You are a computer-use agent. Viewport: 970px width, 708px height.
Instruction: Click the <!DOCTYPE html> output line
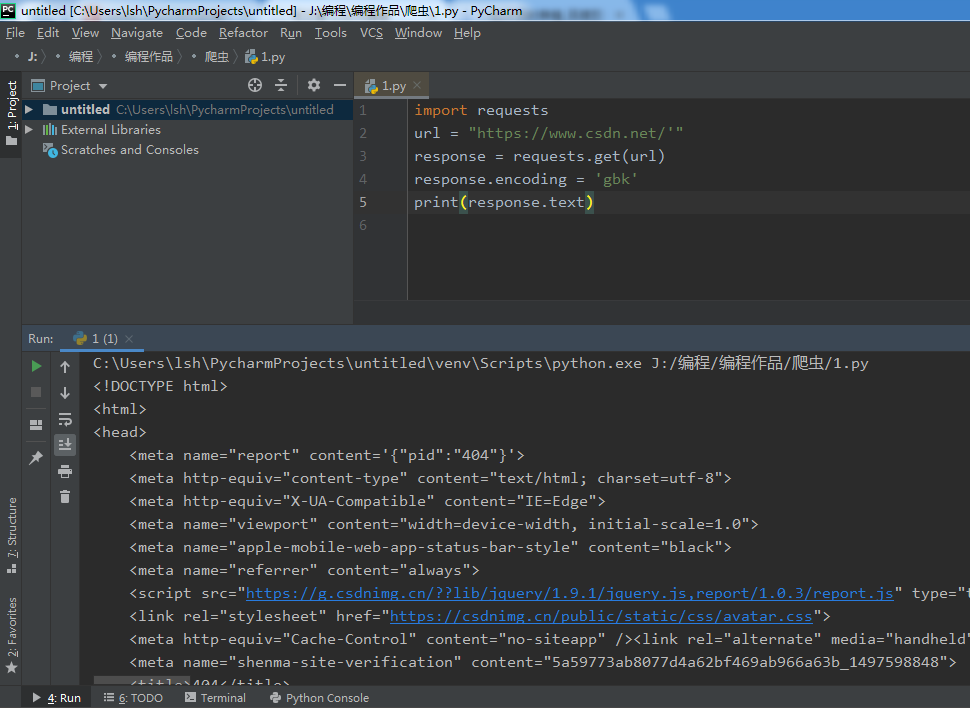click(x=160, y=386)
